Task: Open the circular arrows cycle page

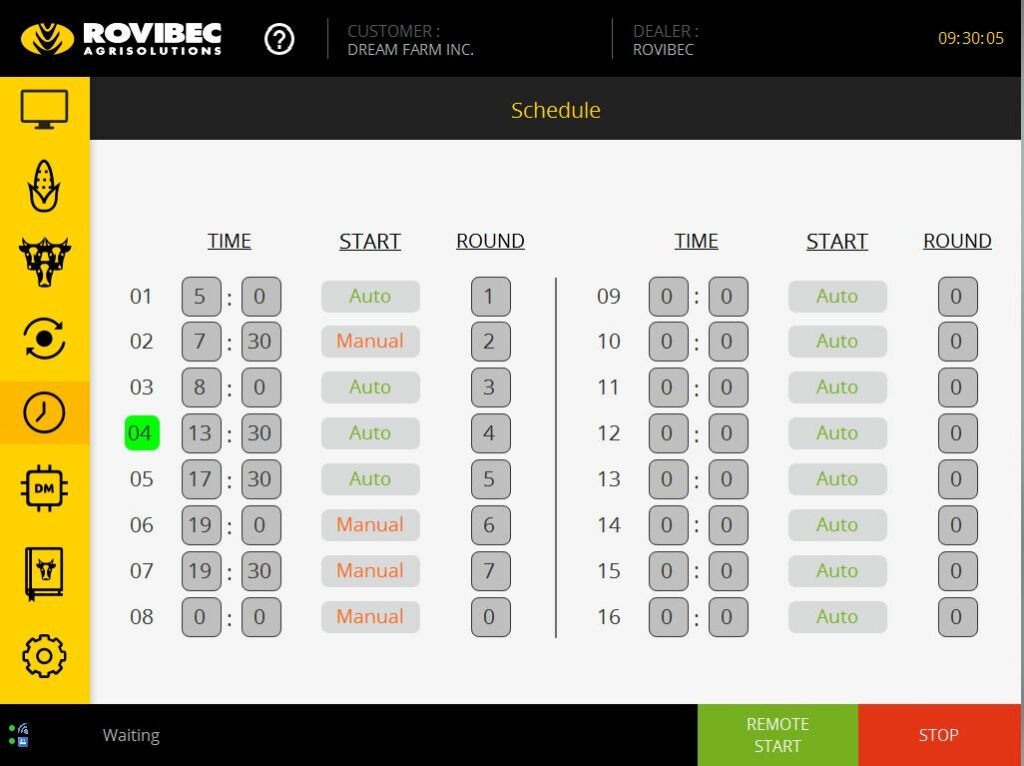Action: click(44, 338)
